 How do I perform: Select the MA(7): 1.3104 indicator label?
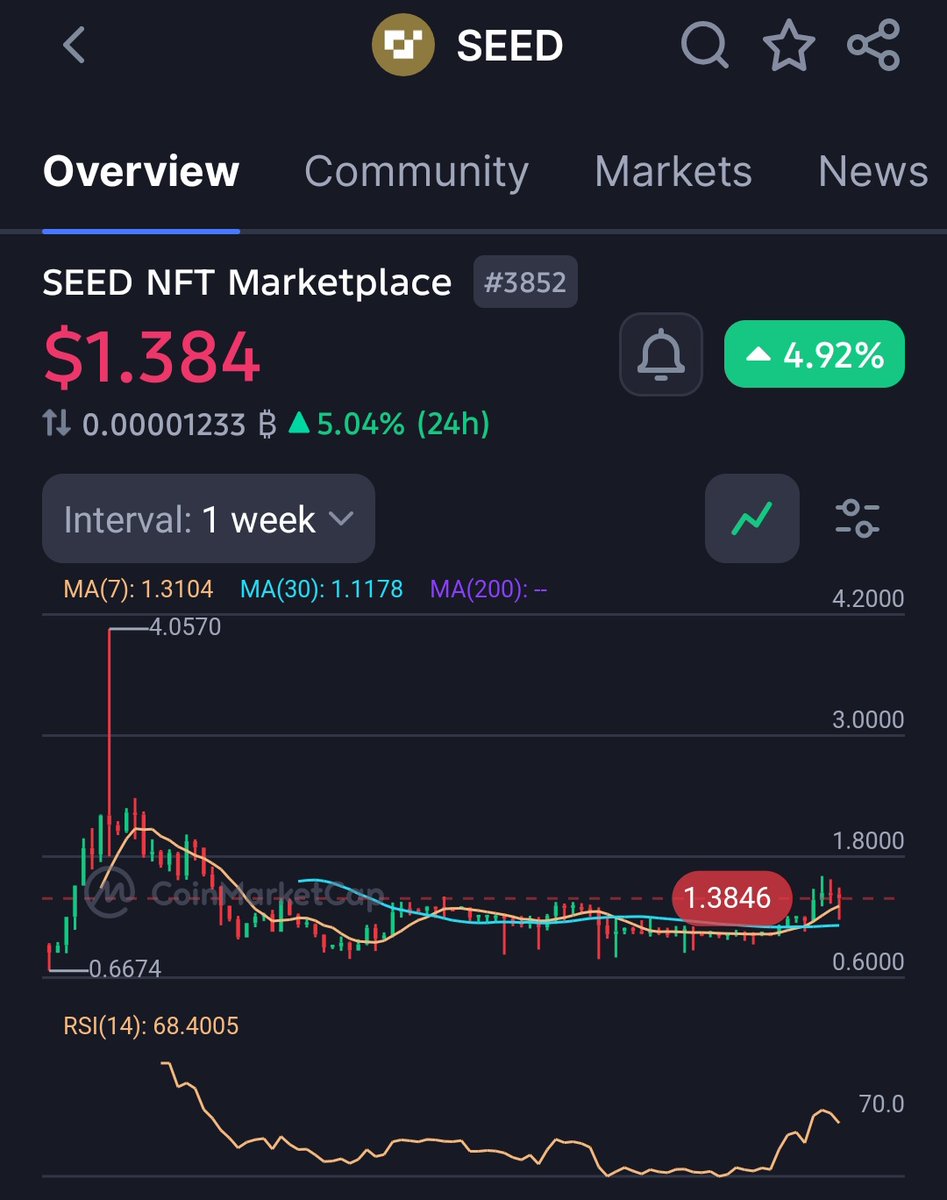[x=138, y=589]
